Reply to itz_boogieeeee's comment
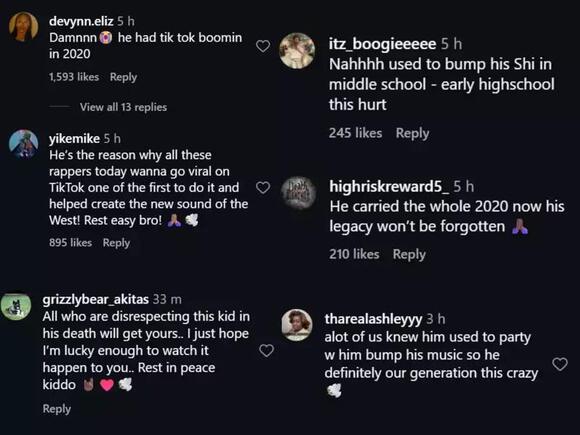Screen dimensions: 580x435 [412, 133]
